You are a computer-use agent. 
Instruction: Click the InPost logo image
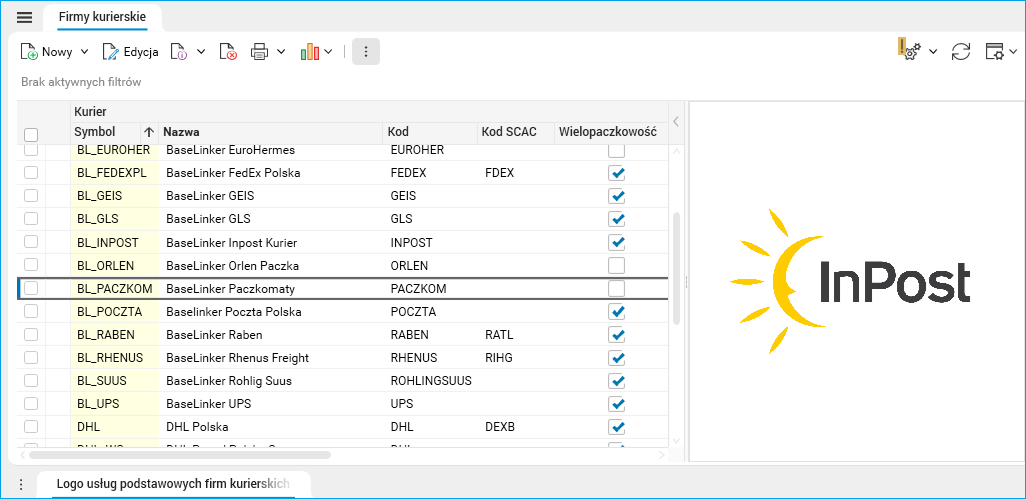click(x=850, y=281)
